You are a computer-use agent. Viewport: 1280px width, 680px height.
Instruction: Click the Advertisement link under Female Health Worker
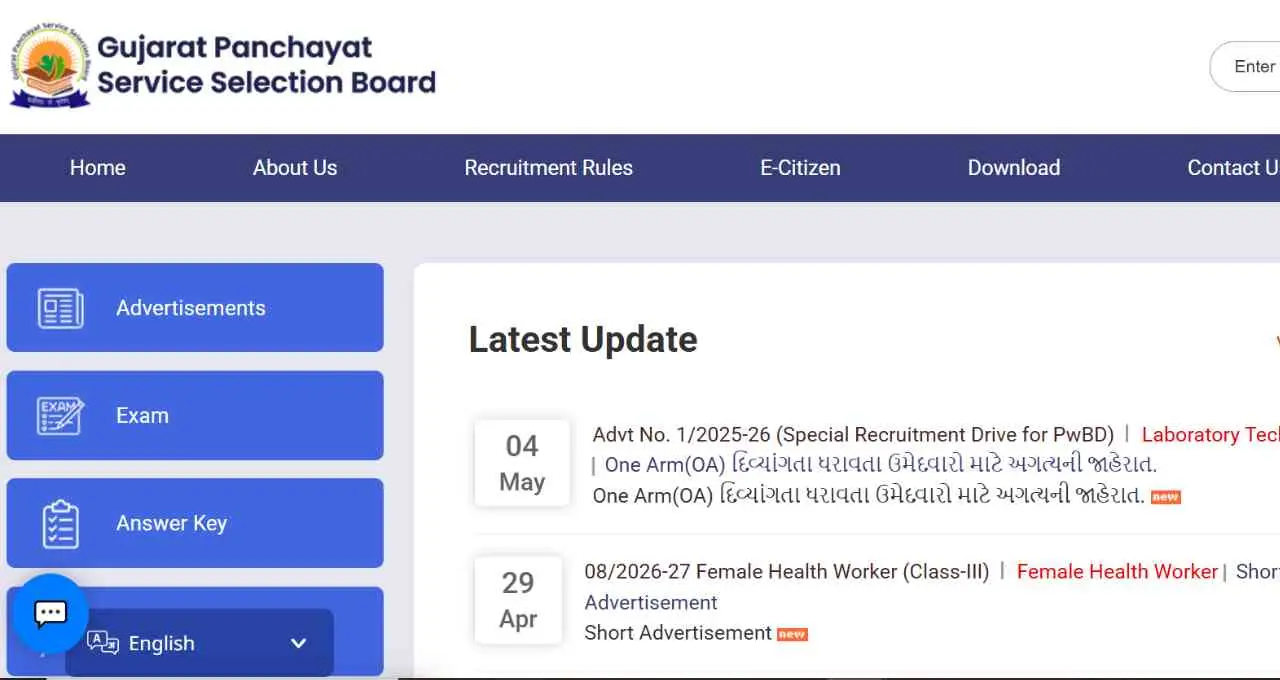click(x=651, y=603)
